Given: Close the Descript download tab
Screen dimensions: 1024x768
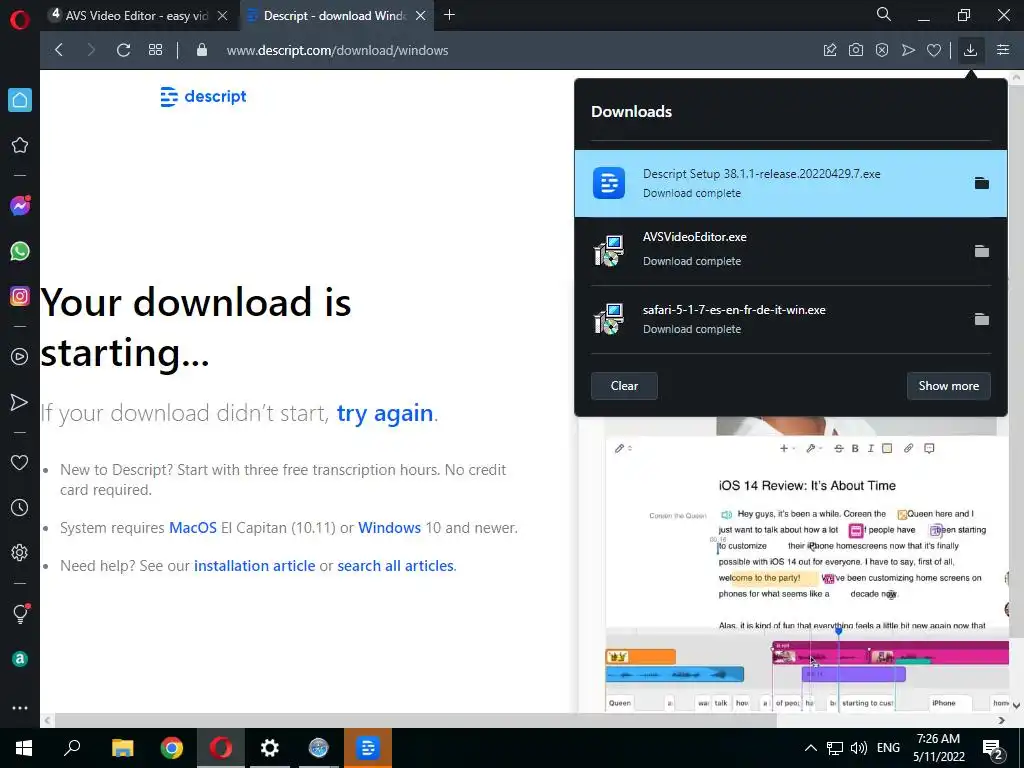Looking at the screenshot, I should click(421, 16).
